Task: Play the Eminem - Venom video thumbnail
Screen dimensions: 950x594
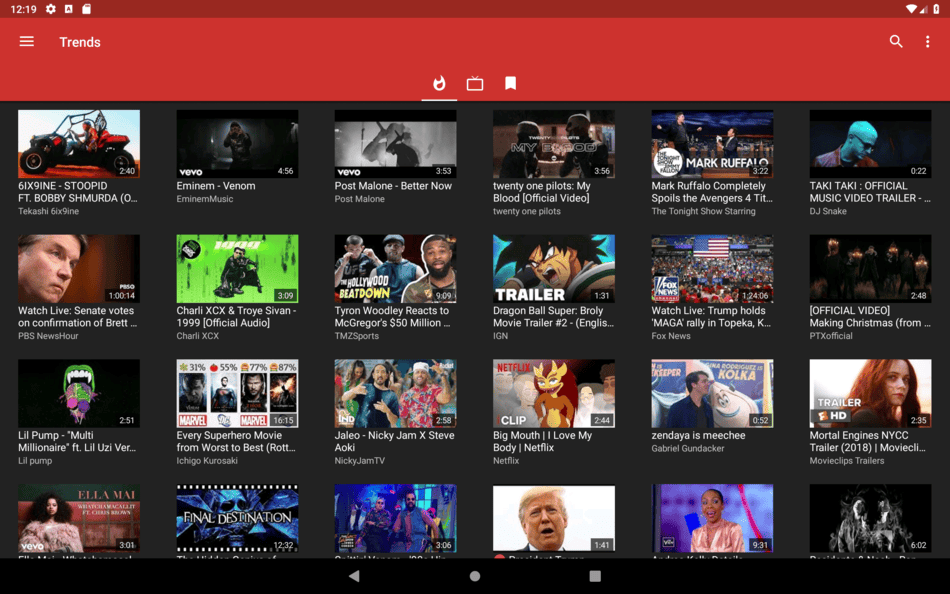Action: pyautogui.click(x=238, y=144)
